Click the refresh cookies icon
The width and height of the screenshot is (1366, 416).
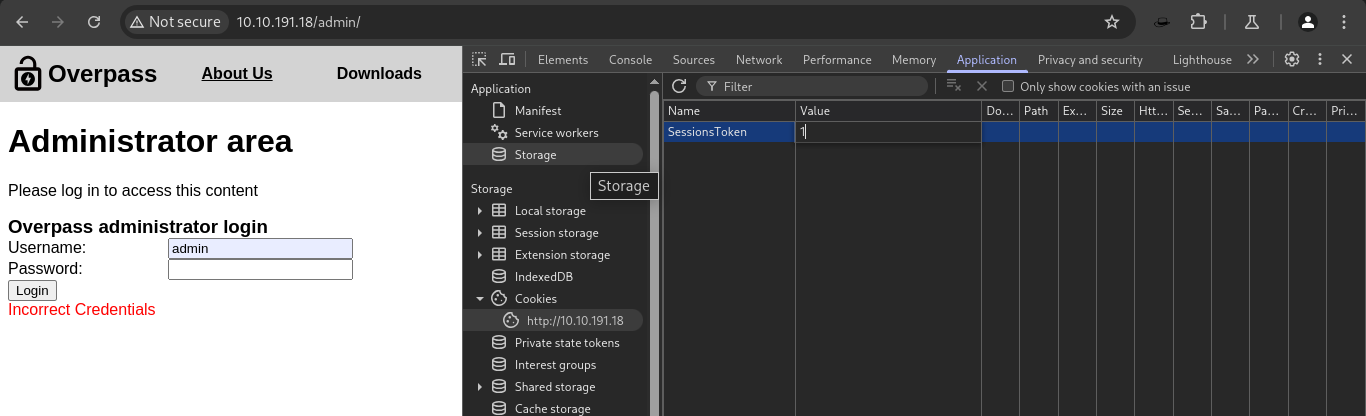pyautogui.click(x=679, y=87)
